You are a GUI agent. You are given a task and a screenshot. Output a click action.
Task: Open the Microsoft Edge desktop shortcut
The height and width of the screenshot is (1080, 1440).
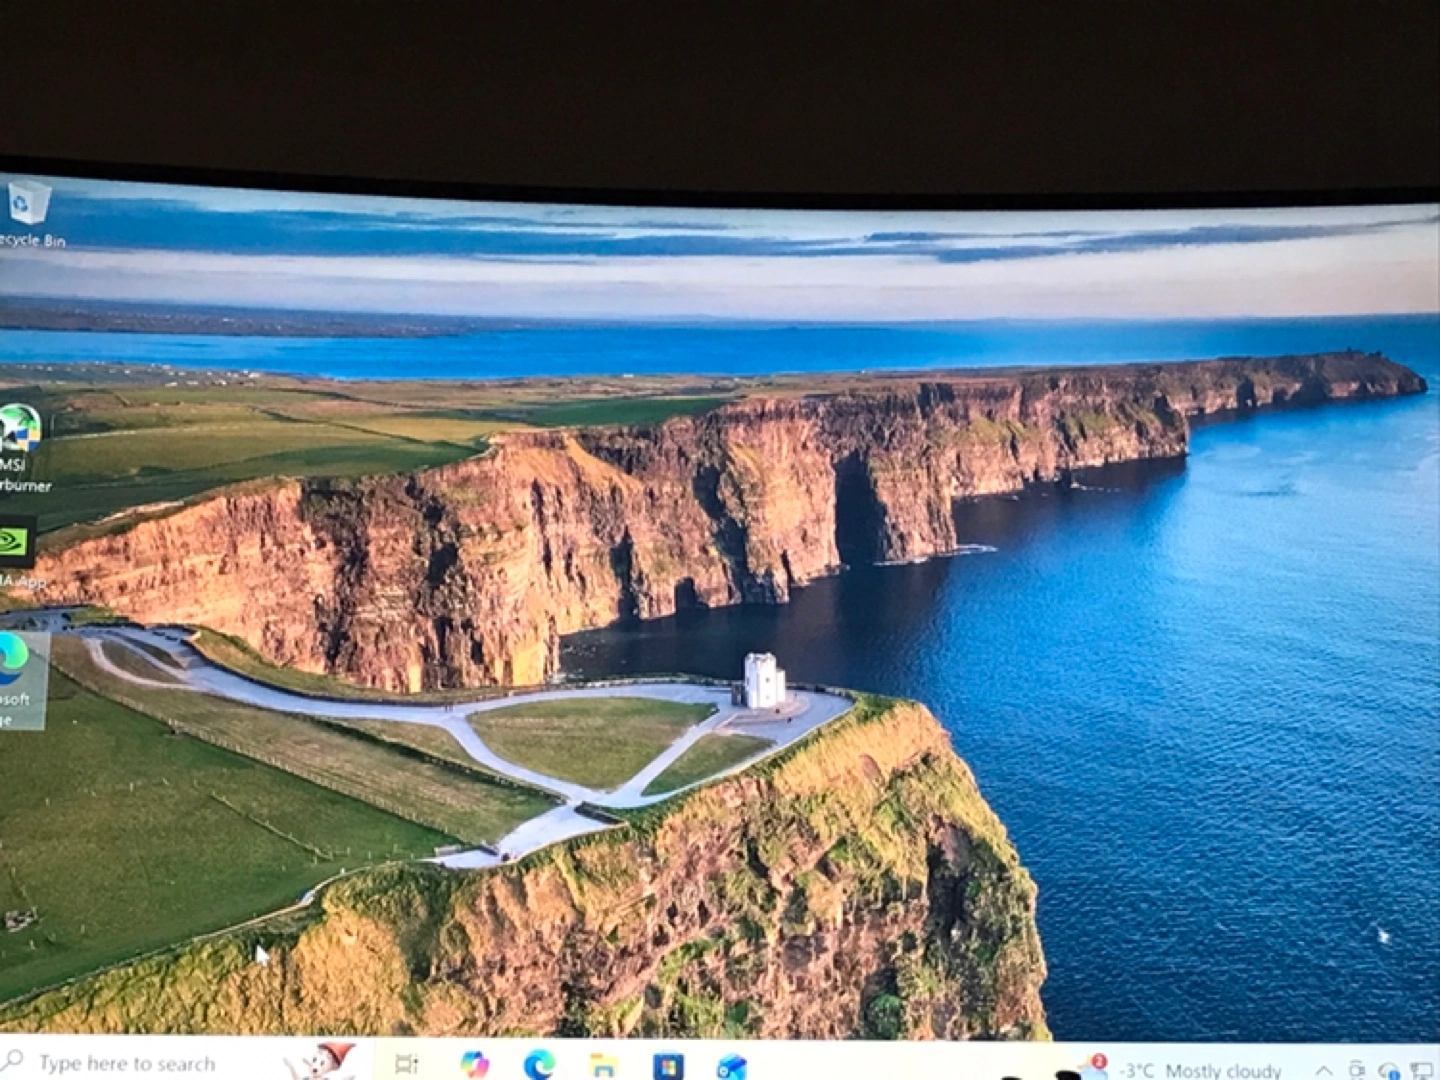tap(14, 659)
